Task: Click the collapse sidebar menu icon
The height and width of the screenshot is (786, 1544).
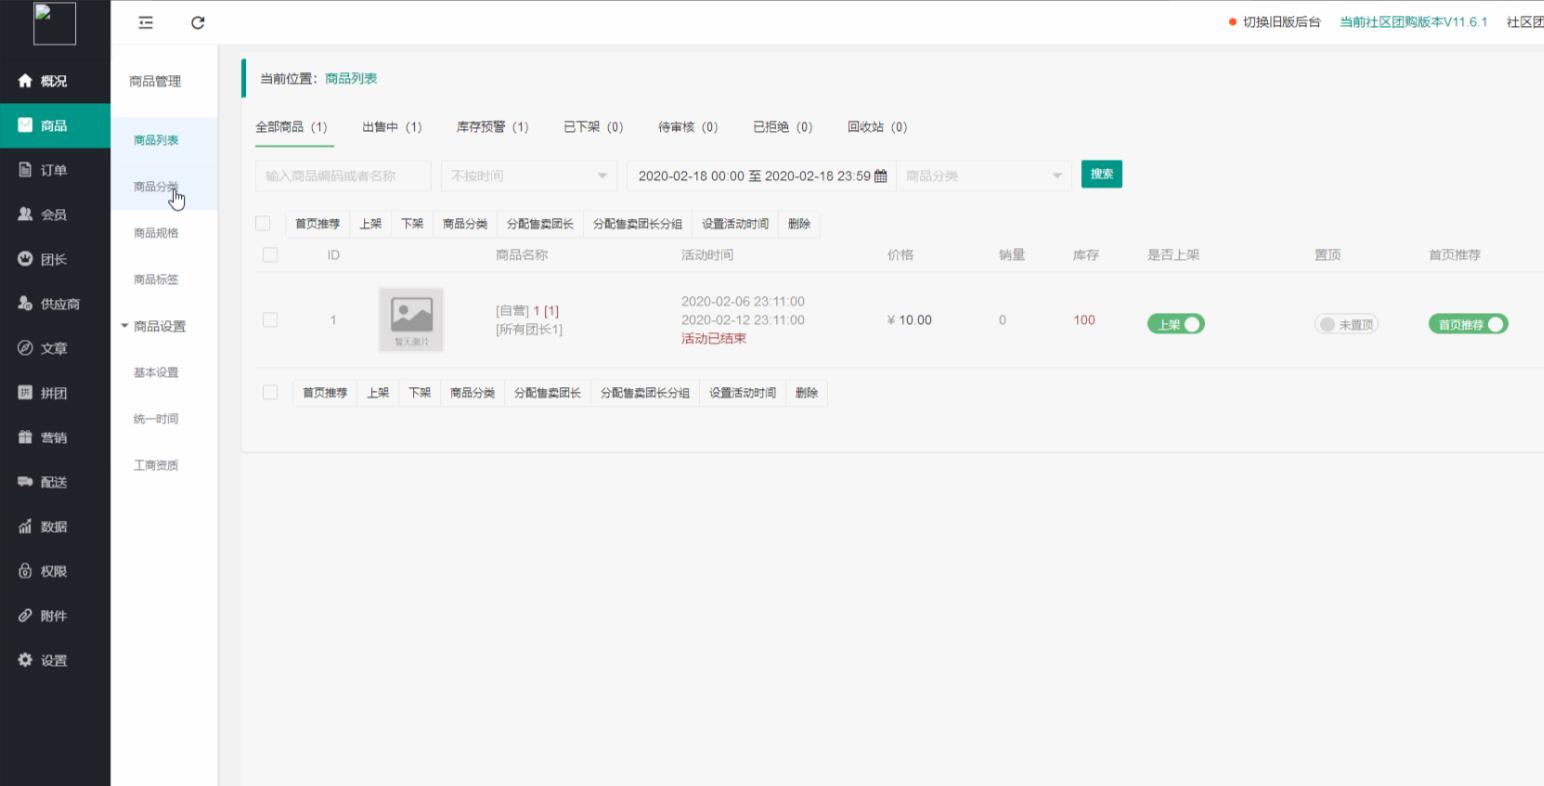Action: tap(146, 22)
